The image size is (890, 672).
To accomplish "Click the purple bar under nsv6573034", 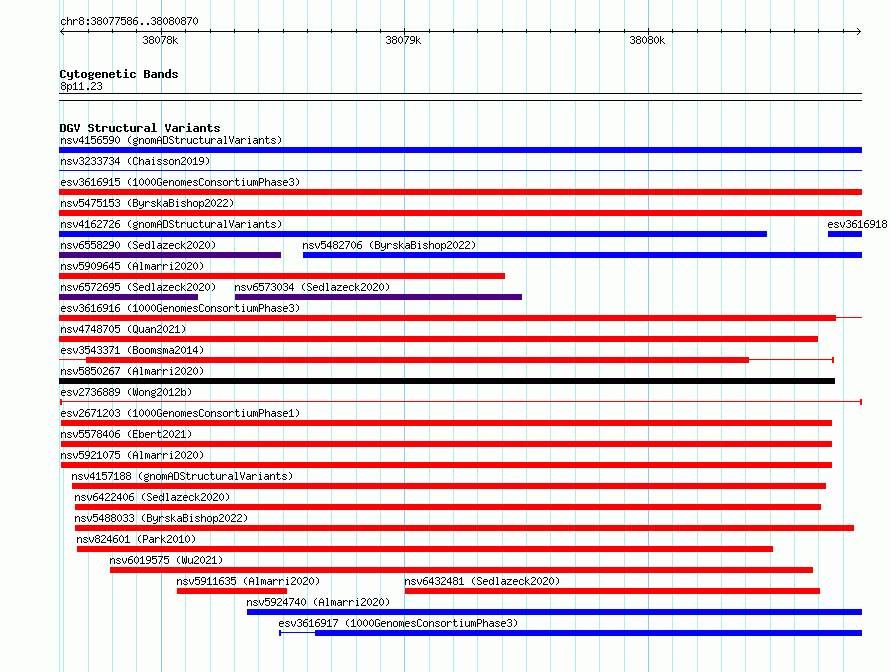I will click(x=379, y=297).
